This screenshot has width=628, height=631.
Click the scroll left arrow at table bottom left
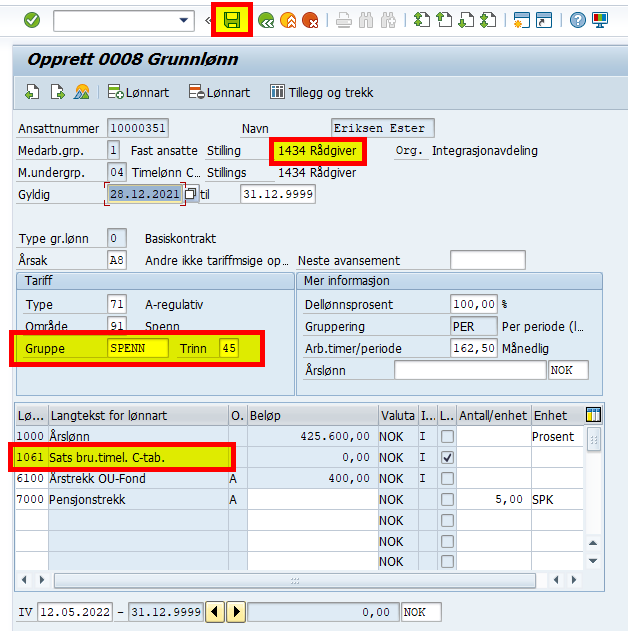click(x=24, y=580)
